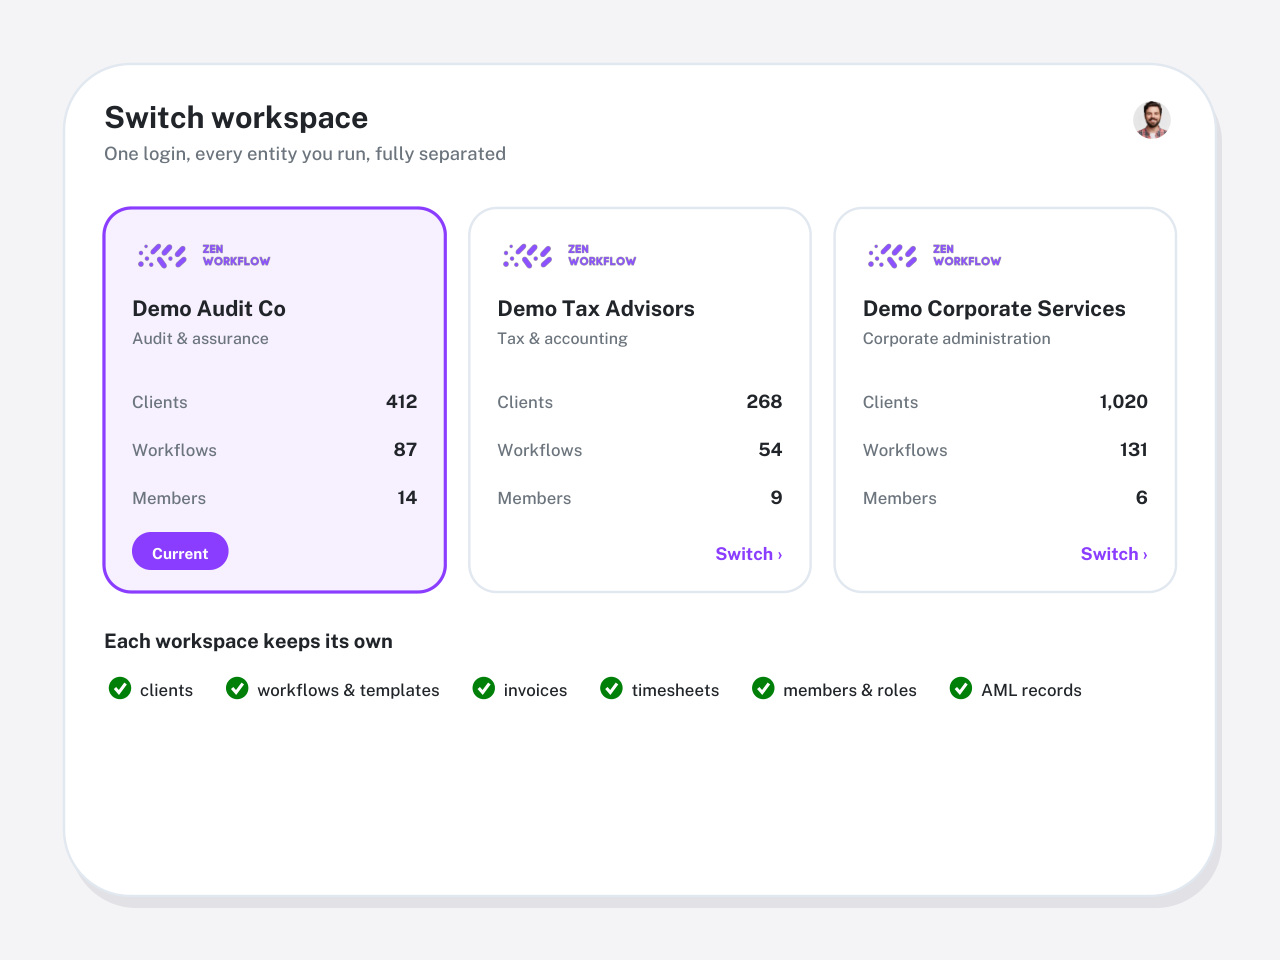Click the Workflows label in Demo Tax Advisors
1280x960 pixels.
tap(540, 450)
